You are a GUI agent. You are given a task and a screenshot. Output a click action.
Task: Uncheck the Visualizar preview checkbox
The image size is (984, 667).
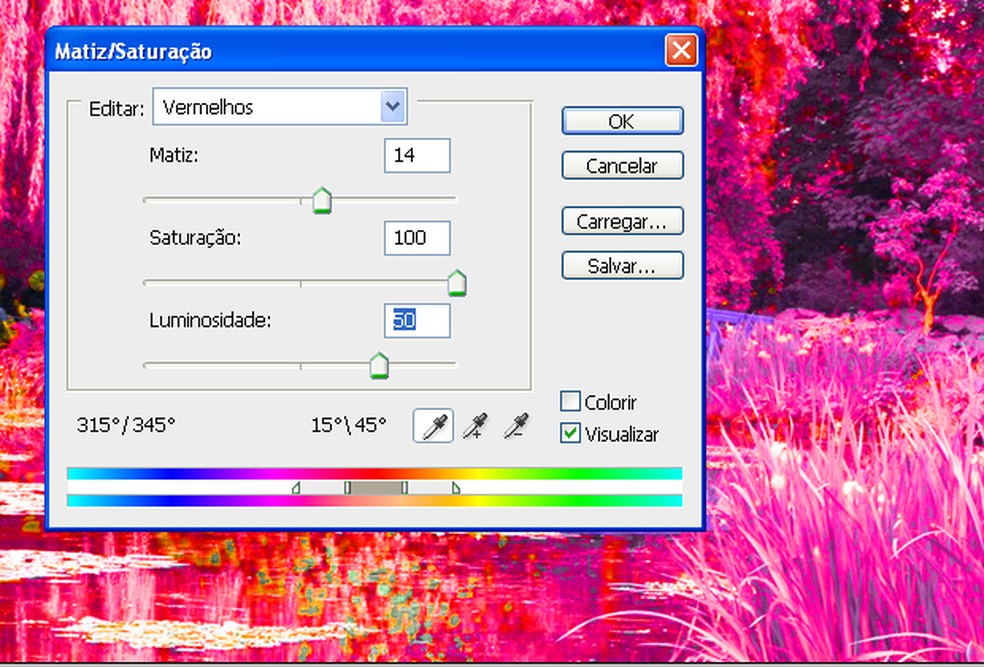(570, 434)
